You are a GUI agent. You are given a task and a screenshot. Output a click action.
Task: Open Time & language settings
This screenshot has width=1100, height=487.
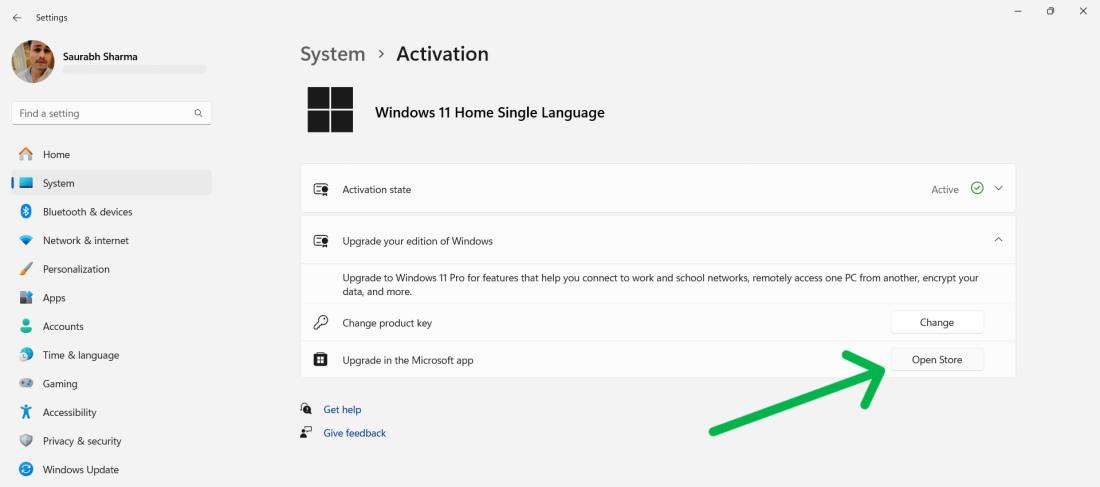(x=80, y=355)
